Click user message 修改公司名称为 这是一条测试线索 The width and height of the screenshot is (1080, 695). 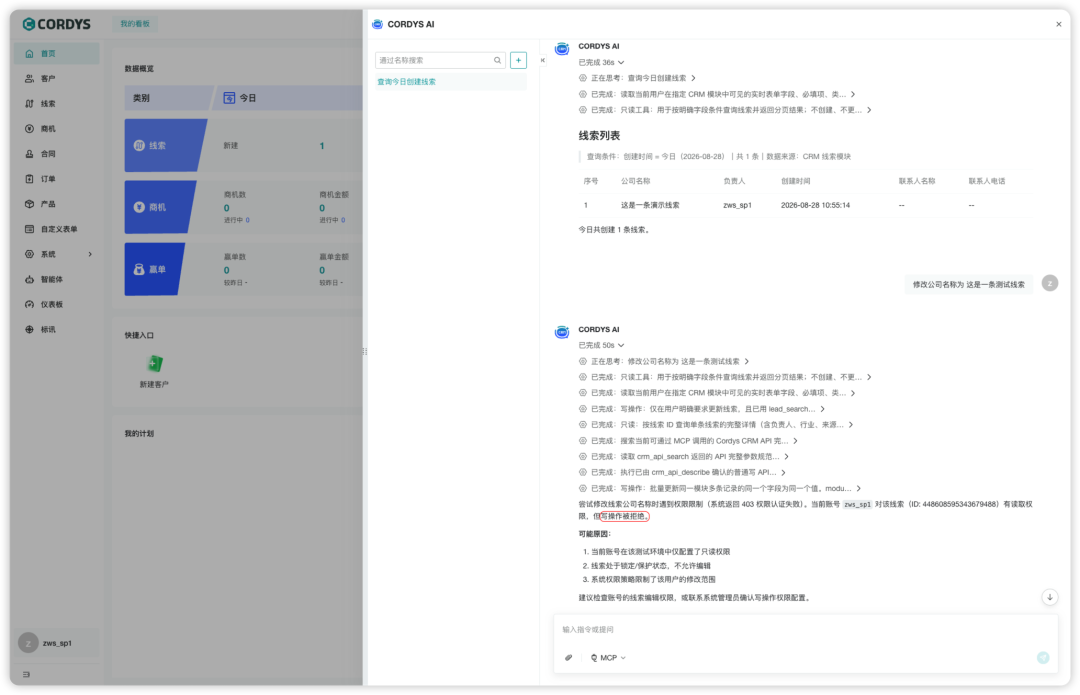point(968,284)
